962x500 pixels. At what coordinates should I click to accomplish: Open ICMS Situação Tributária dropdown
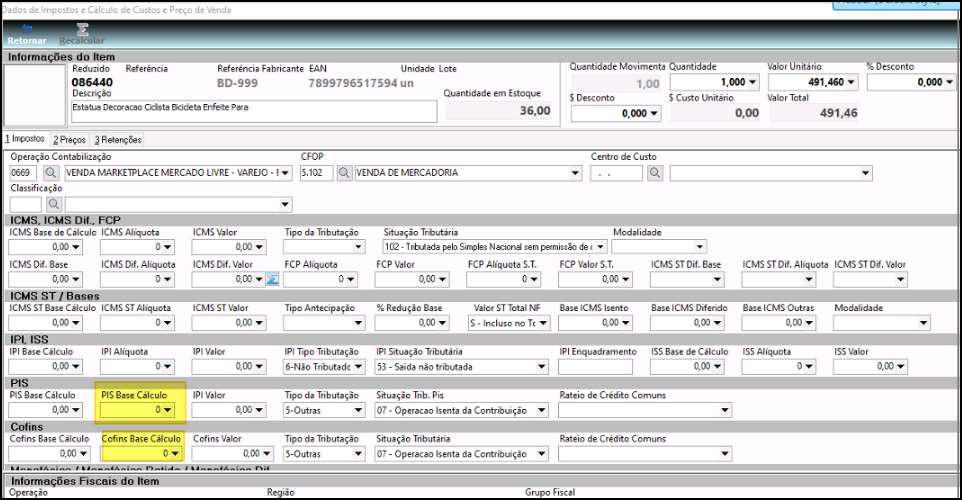pyautogui.click(x=601, y=247)
